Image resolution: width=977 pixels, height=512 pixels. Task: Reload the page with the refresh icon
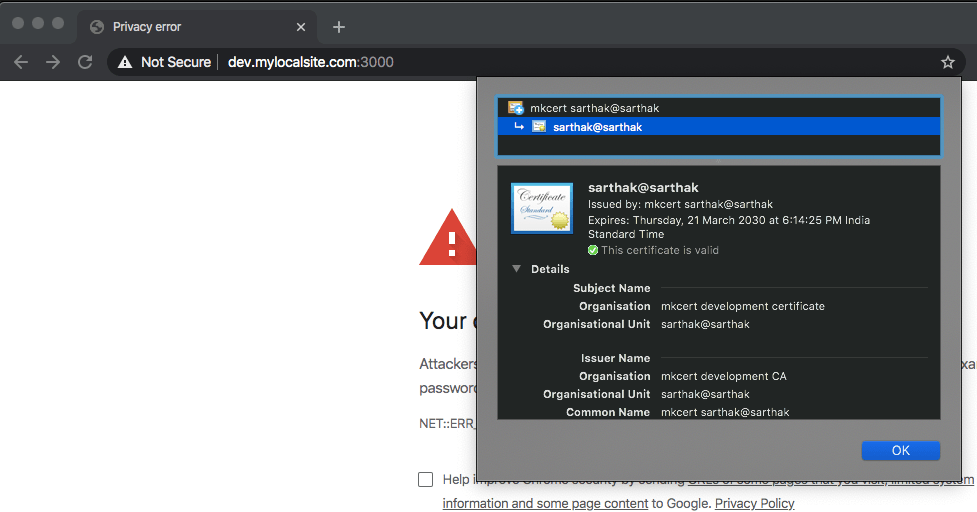pos(85,62)
